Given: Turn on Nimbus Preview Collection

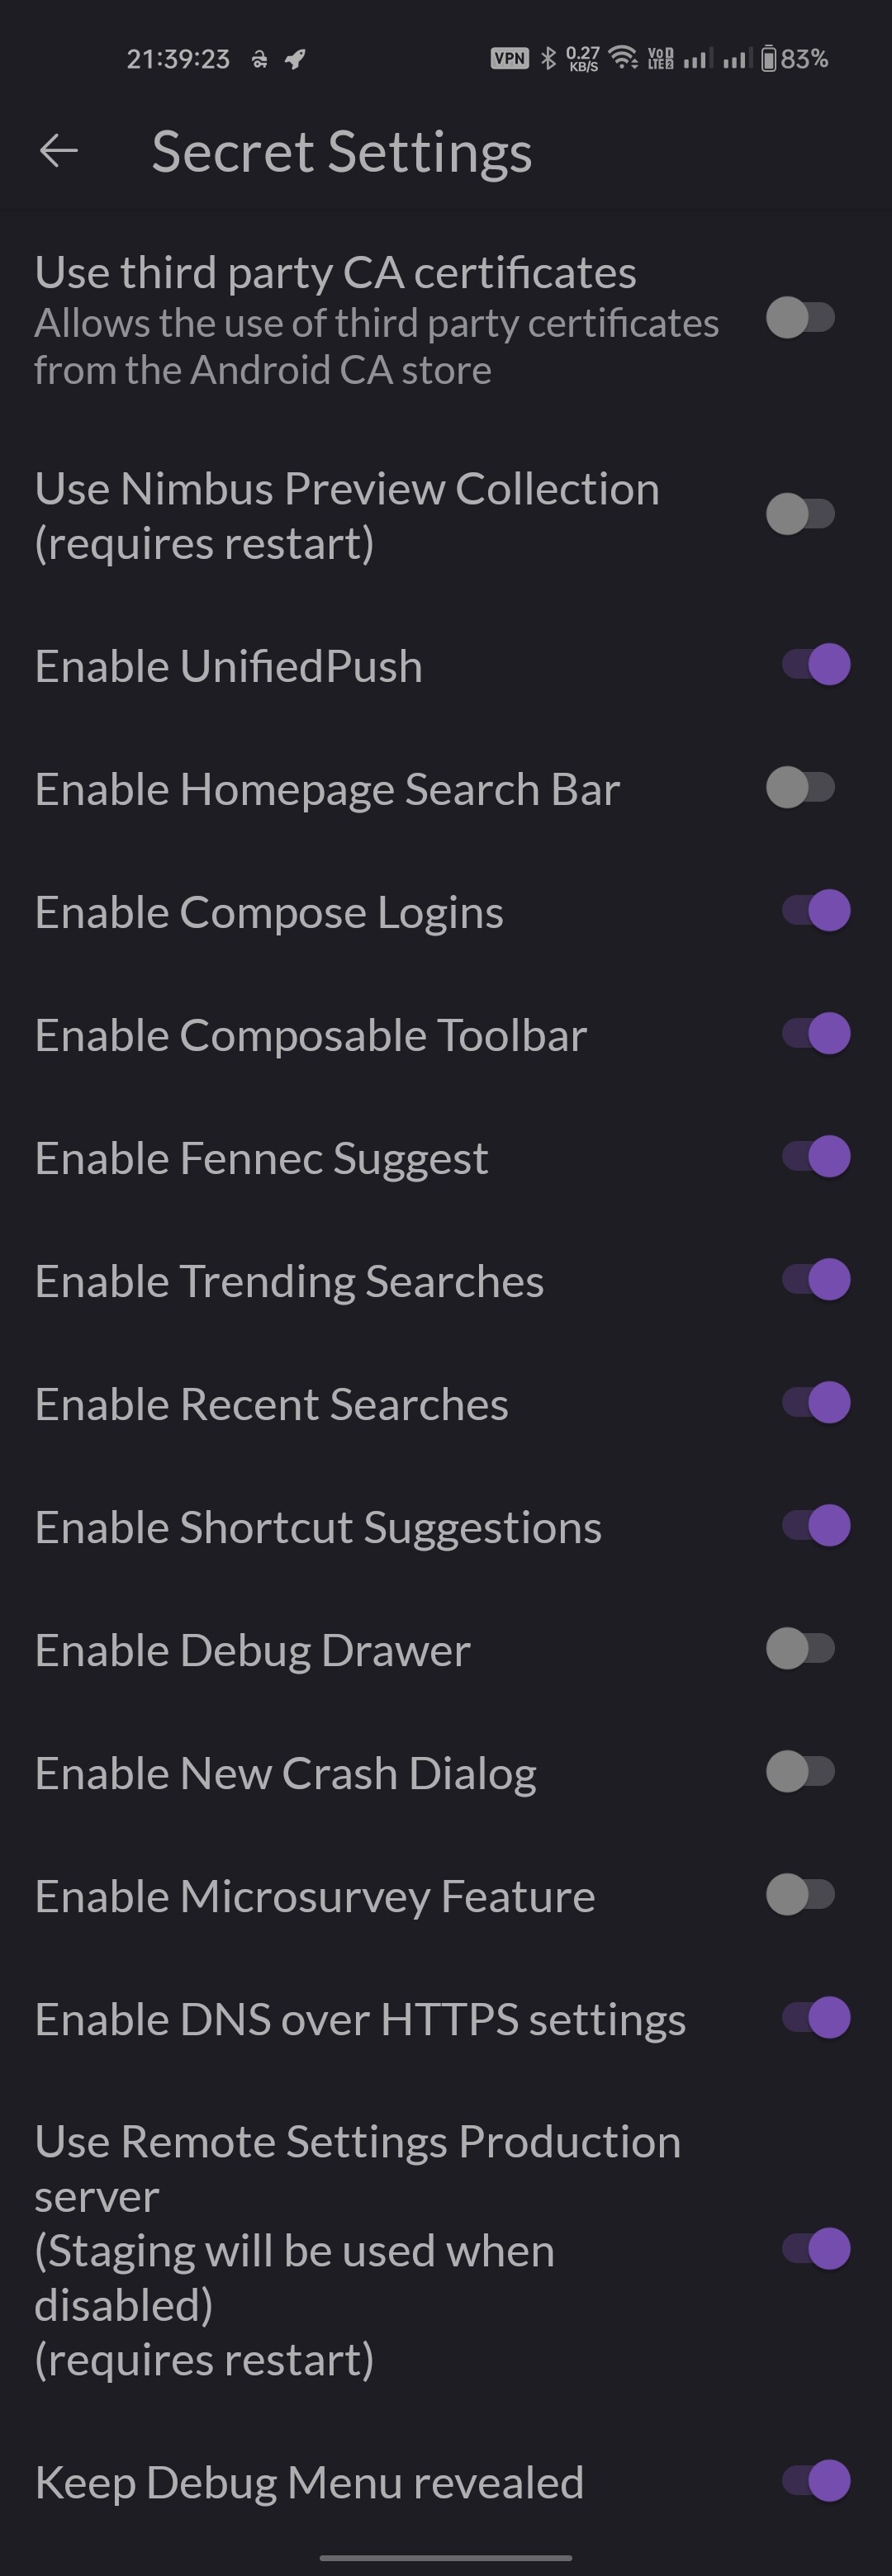Looking at the screenshot, I should [801, 515].
